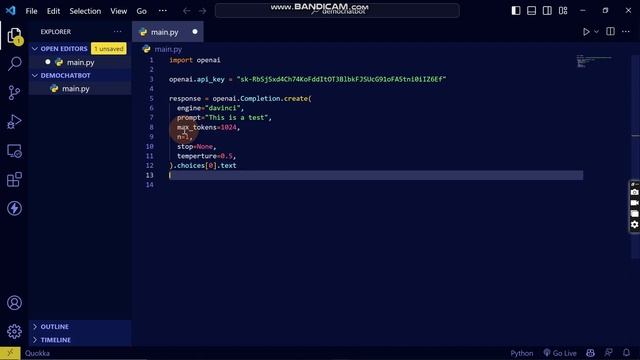Split the editor to the right
The image size is (640, 360).
point(610,31)
